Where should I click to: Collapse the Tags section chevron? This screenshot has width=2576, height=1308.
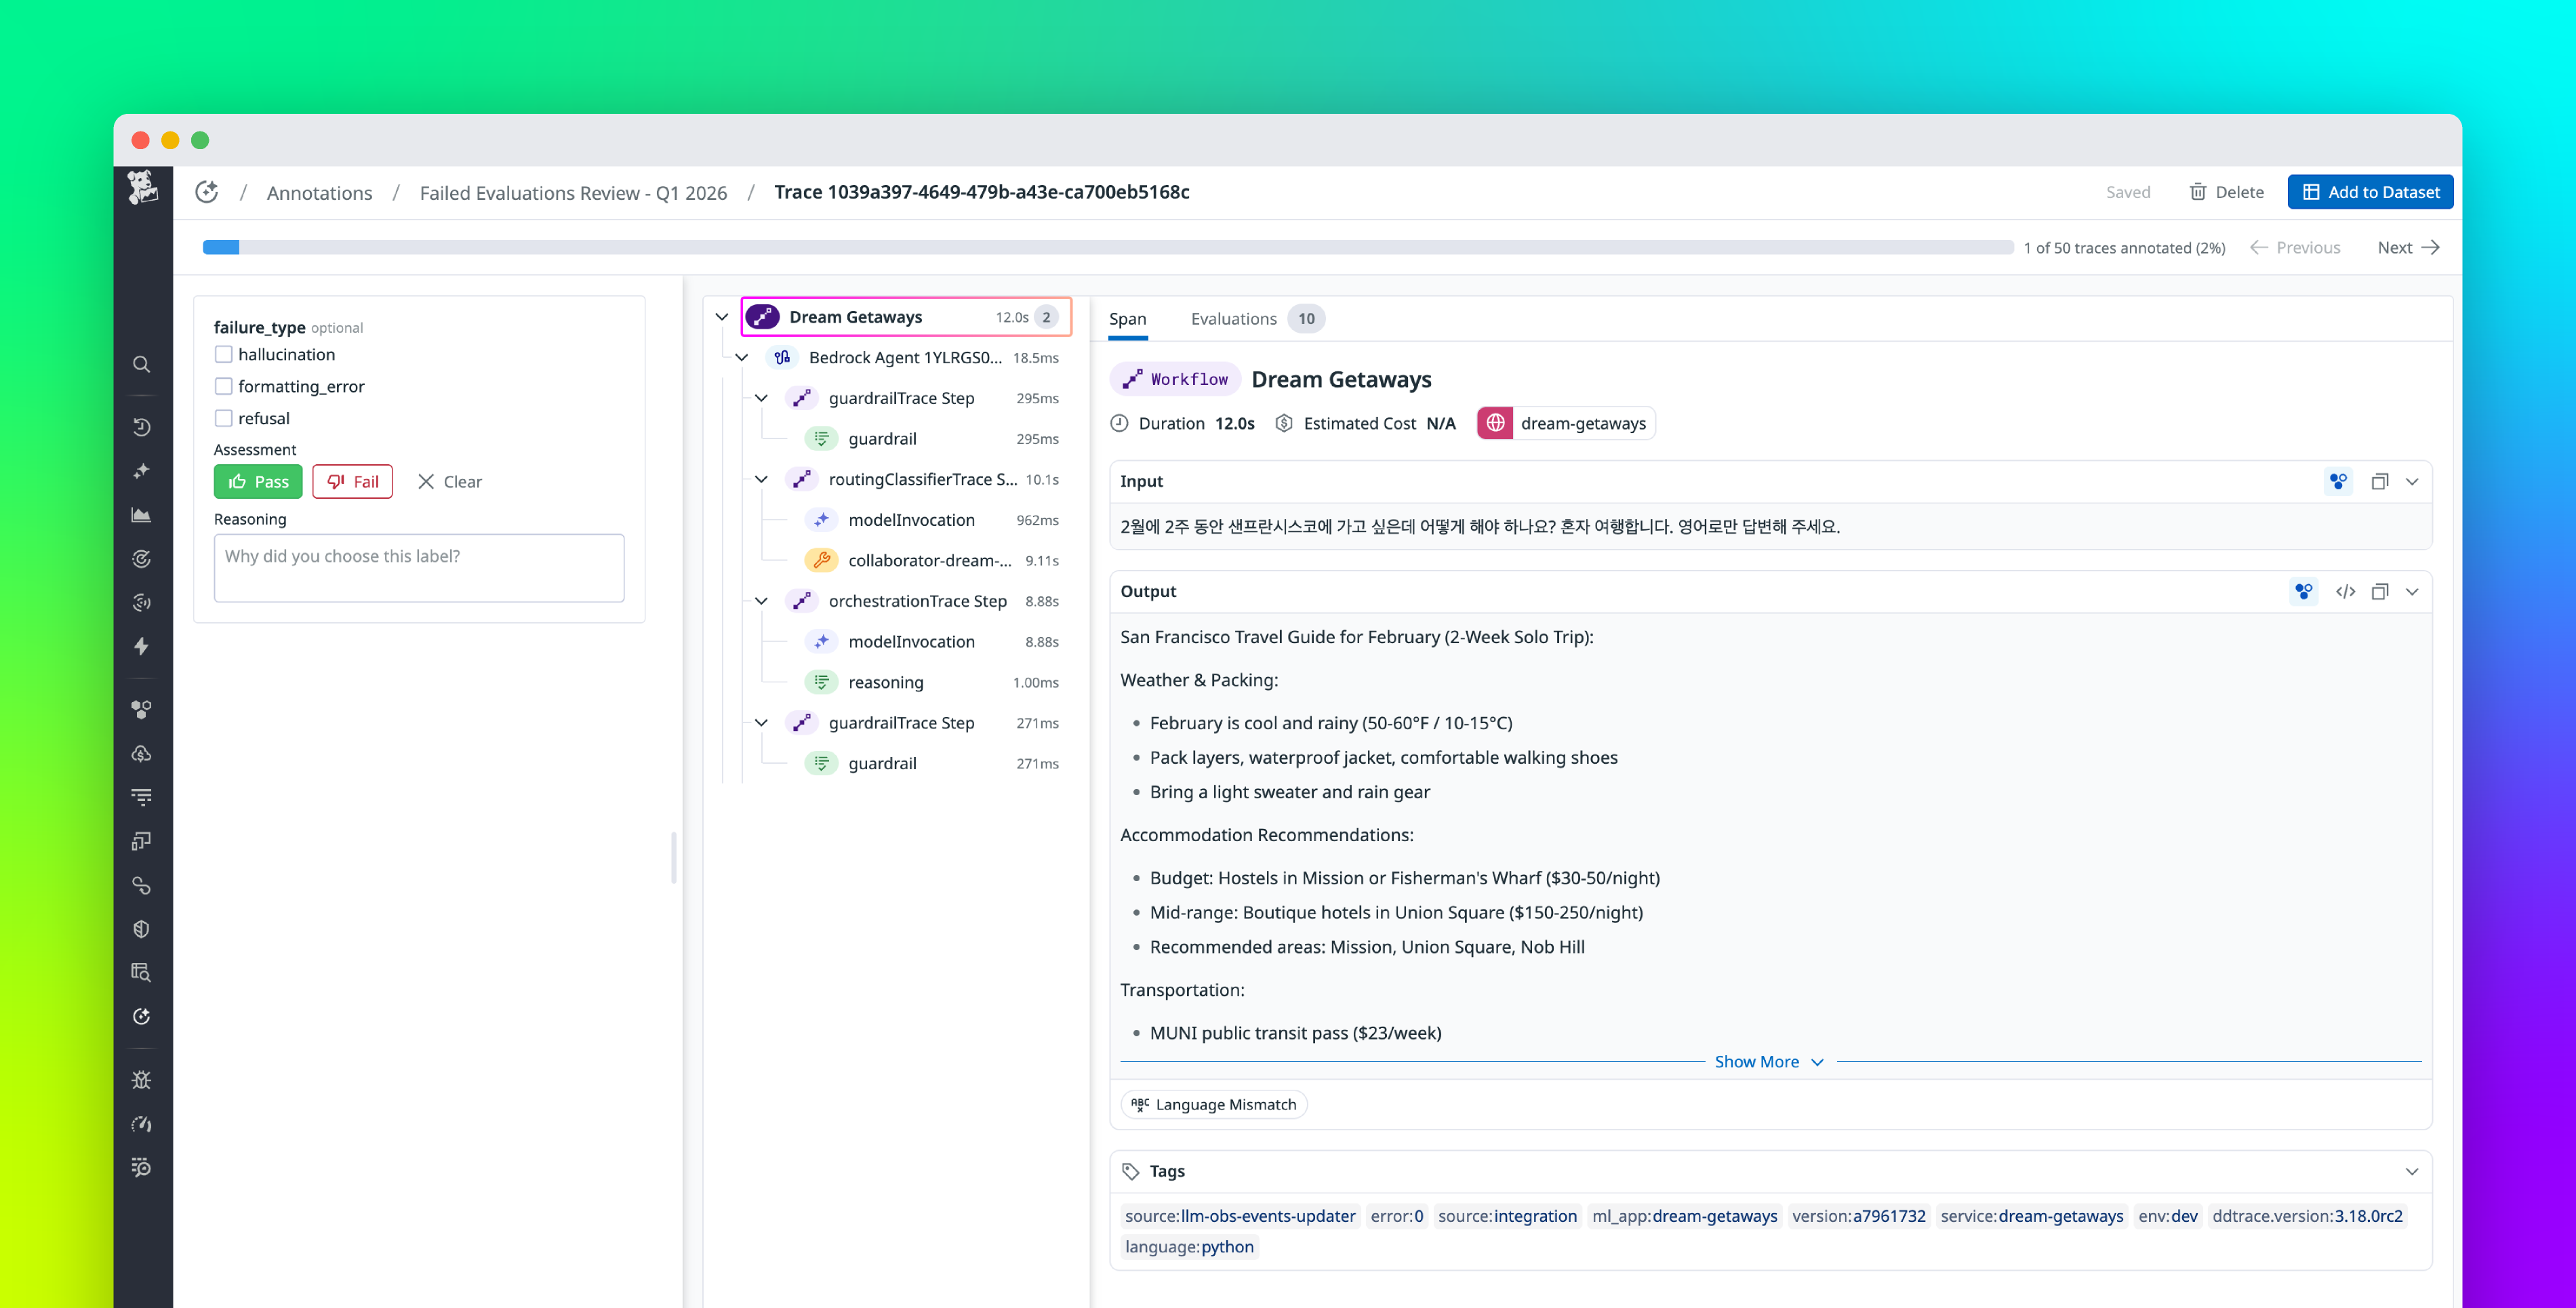(2413, 1171)
